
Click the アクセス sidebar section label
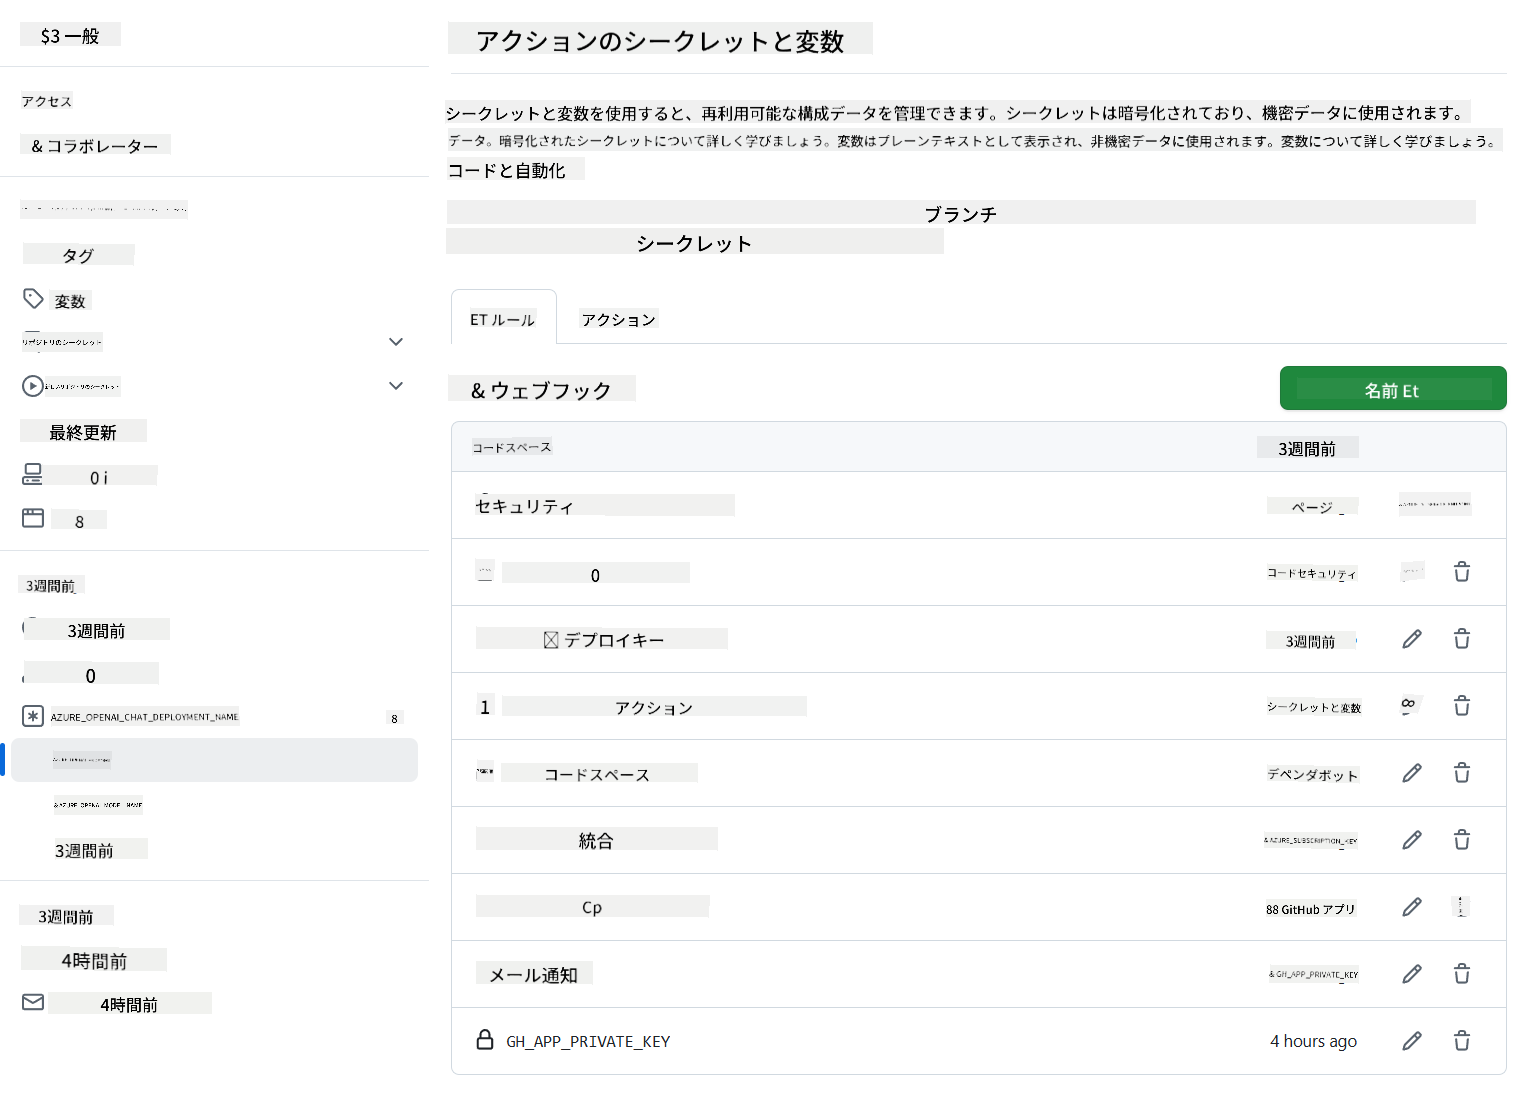(47, 101)
